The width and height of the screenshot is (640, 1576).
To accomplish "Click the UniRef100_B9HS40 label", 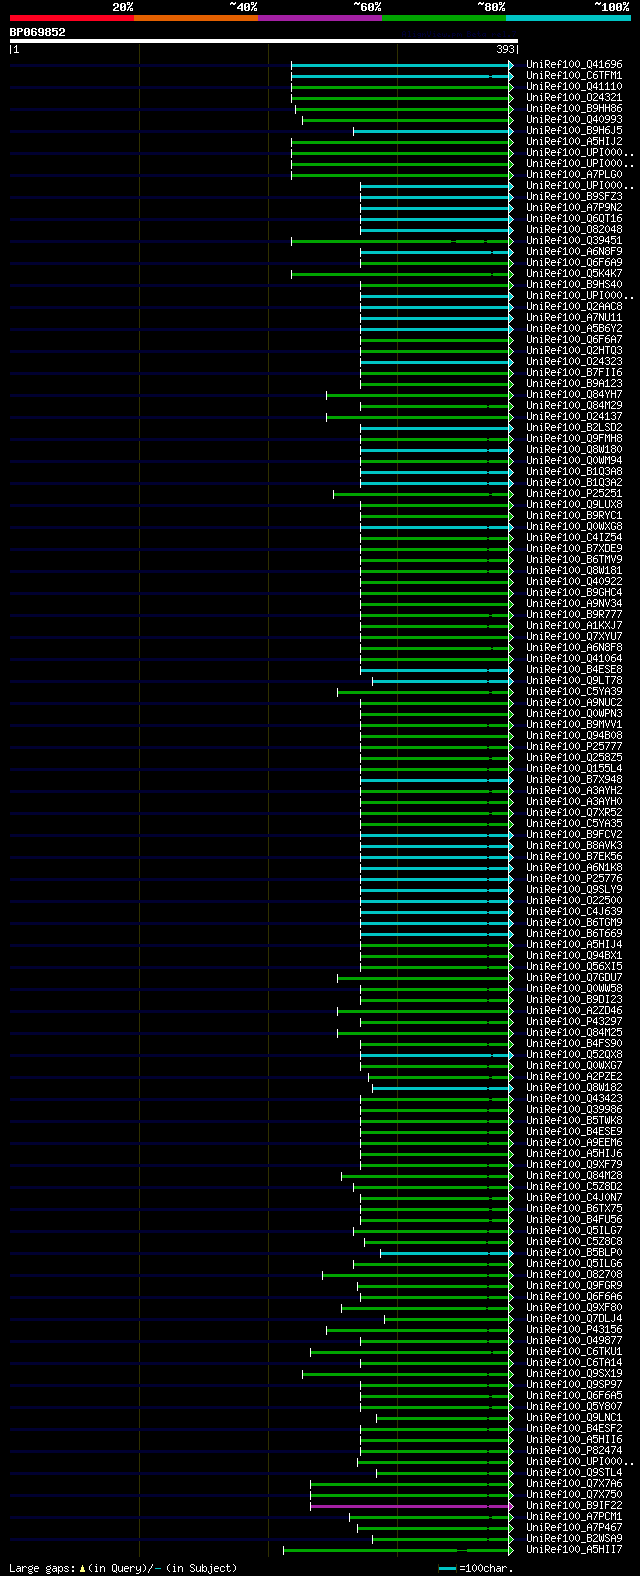I will (574, 285).
